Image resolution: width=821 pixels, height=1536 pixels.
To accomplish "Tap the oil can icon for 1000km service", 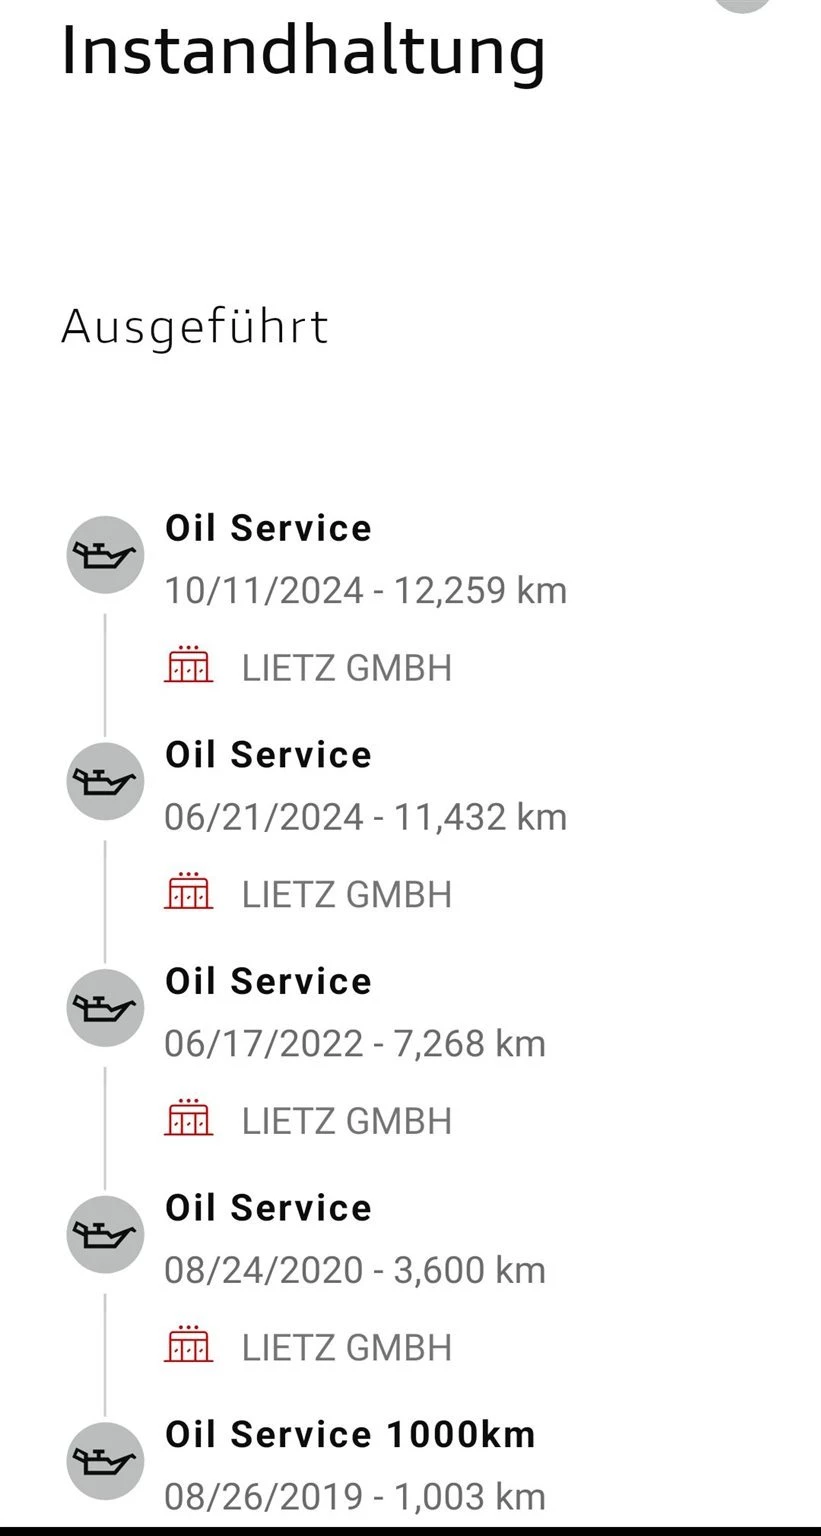I will pos(105,1460).
